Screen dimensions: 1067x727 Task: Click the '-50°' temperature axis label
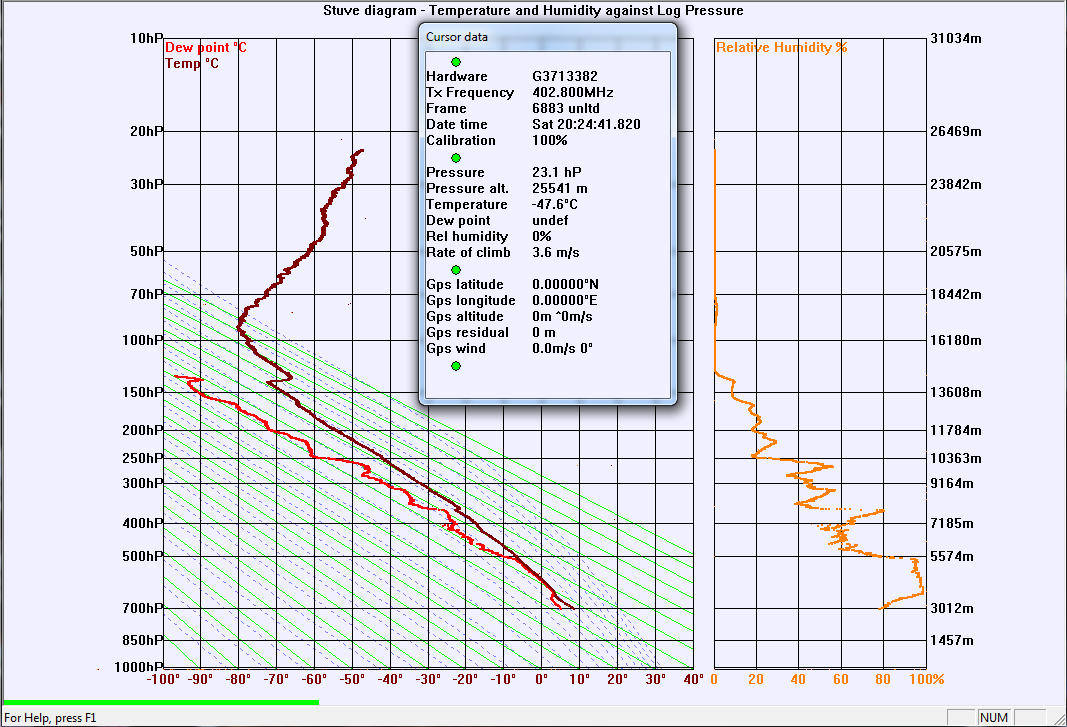[x=352, y=679]
